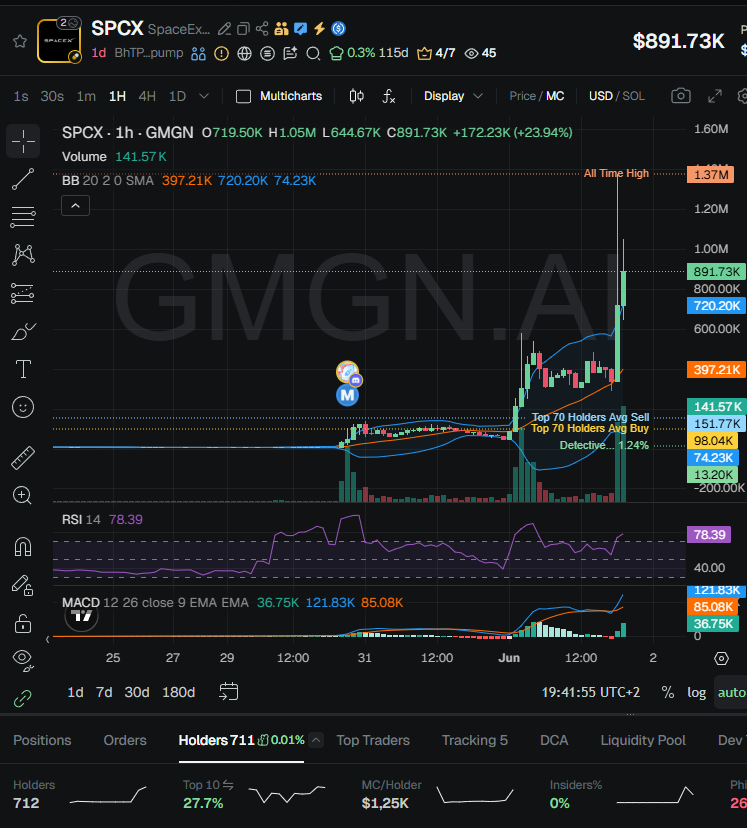
Task: Click the SpaceX token logo thumbnail
Action: 59,41
